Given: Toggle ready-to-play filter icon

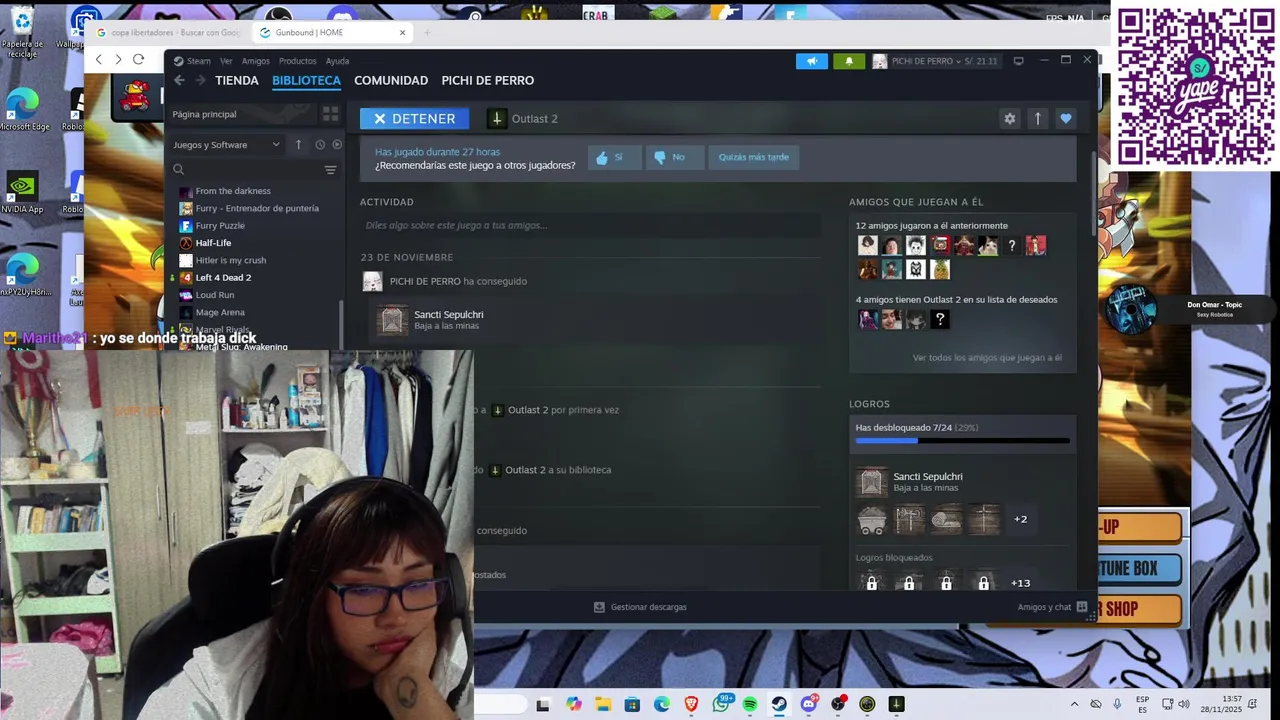Looking at the screenshot, I should pos(337,145).
